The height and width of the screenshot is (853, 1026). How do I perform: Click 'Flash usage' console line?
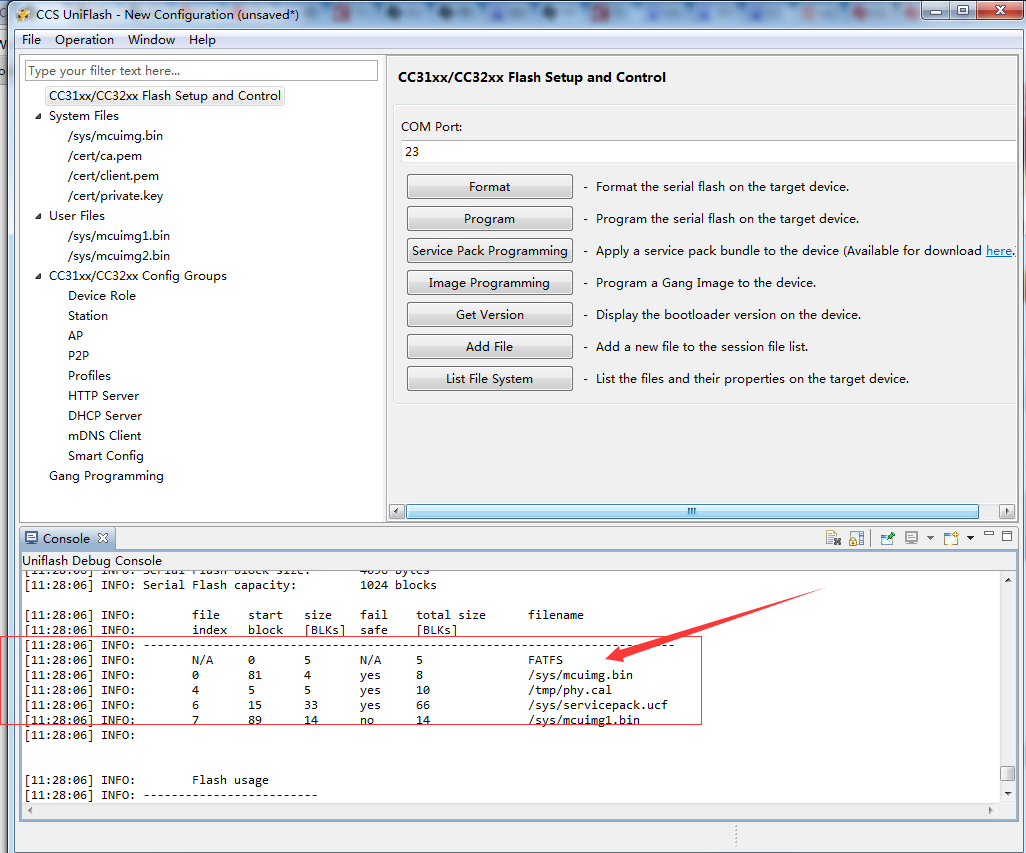[230, 780]
